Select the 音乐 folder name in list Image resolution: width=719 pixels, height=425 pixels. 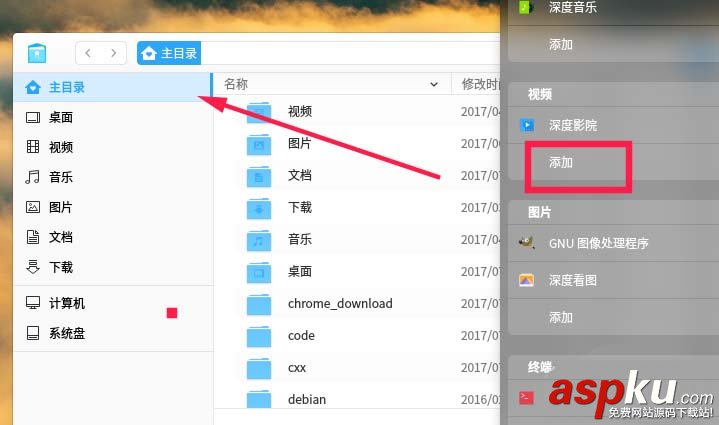pyautogui.click(x=300, y=239)
